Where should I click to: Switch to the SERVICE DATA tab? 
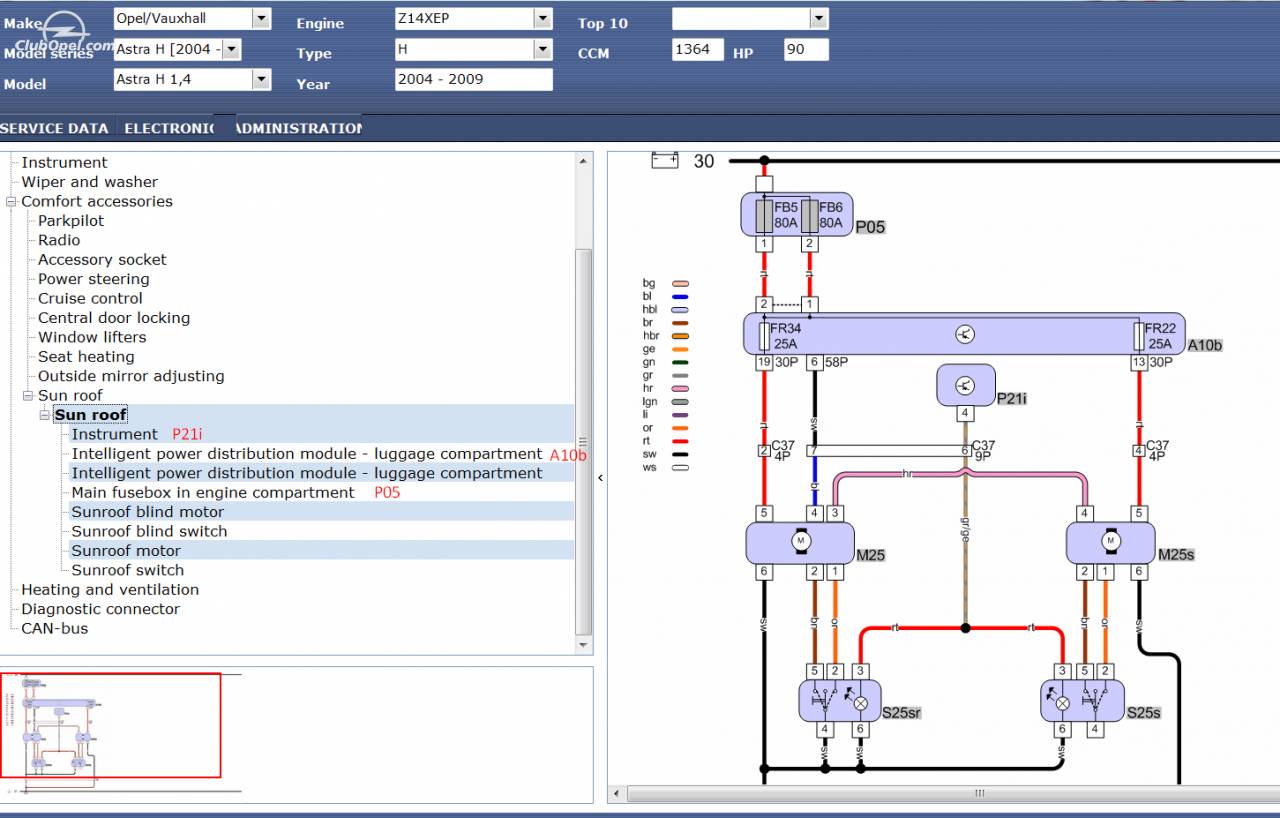54,128
